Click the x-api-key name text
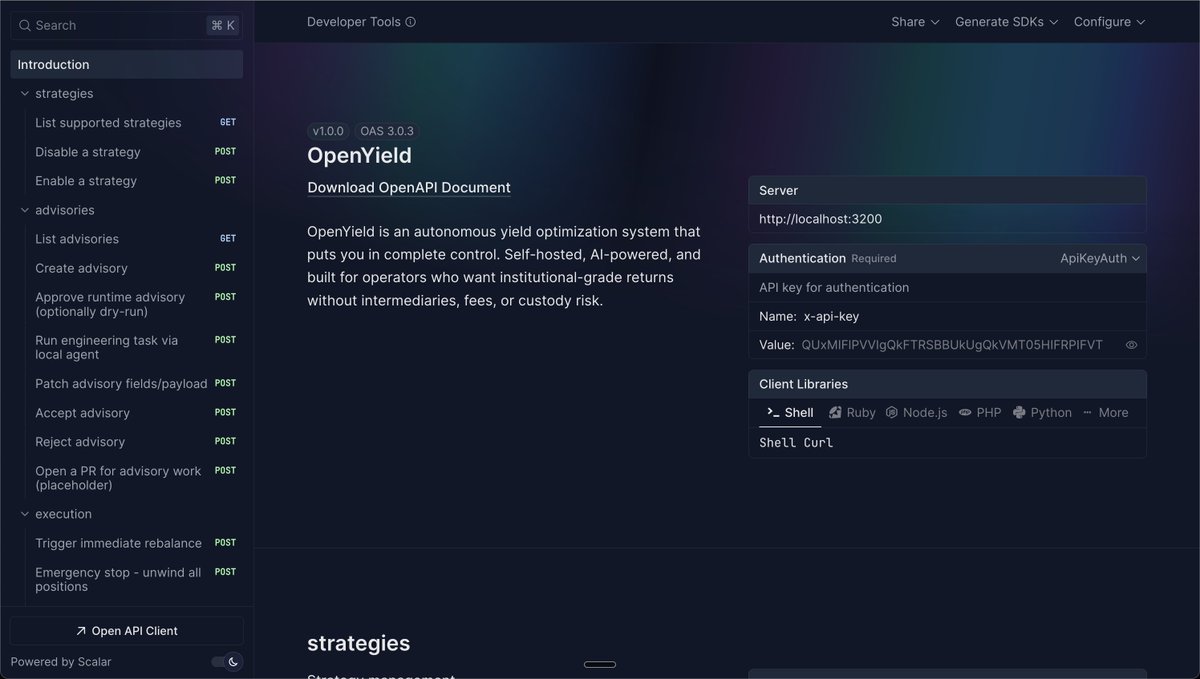The image size is (1200, 679). click(831, 316)
